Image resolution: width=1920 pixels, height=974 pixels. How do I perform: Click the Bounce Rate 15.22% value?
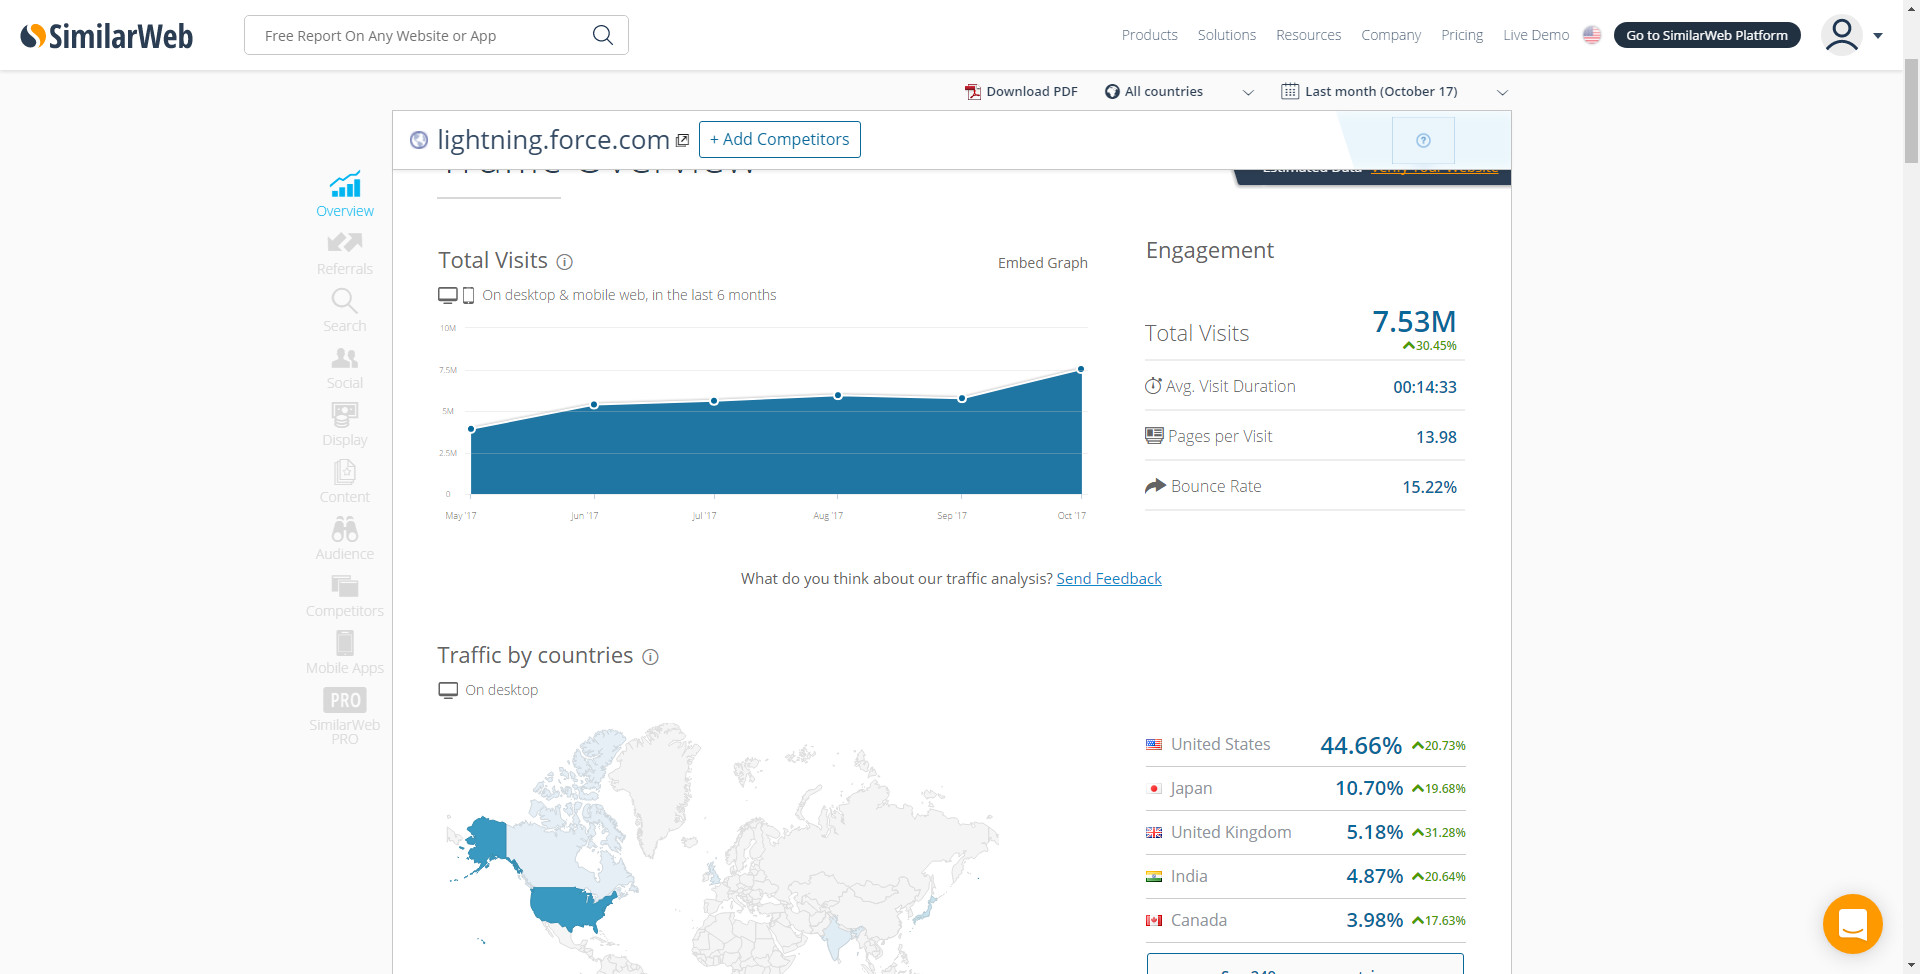(x=1429, y=487)
